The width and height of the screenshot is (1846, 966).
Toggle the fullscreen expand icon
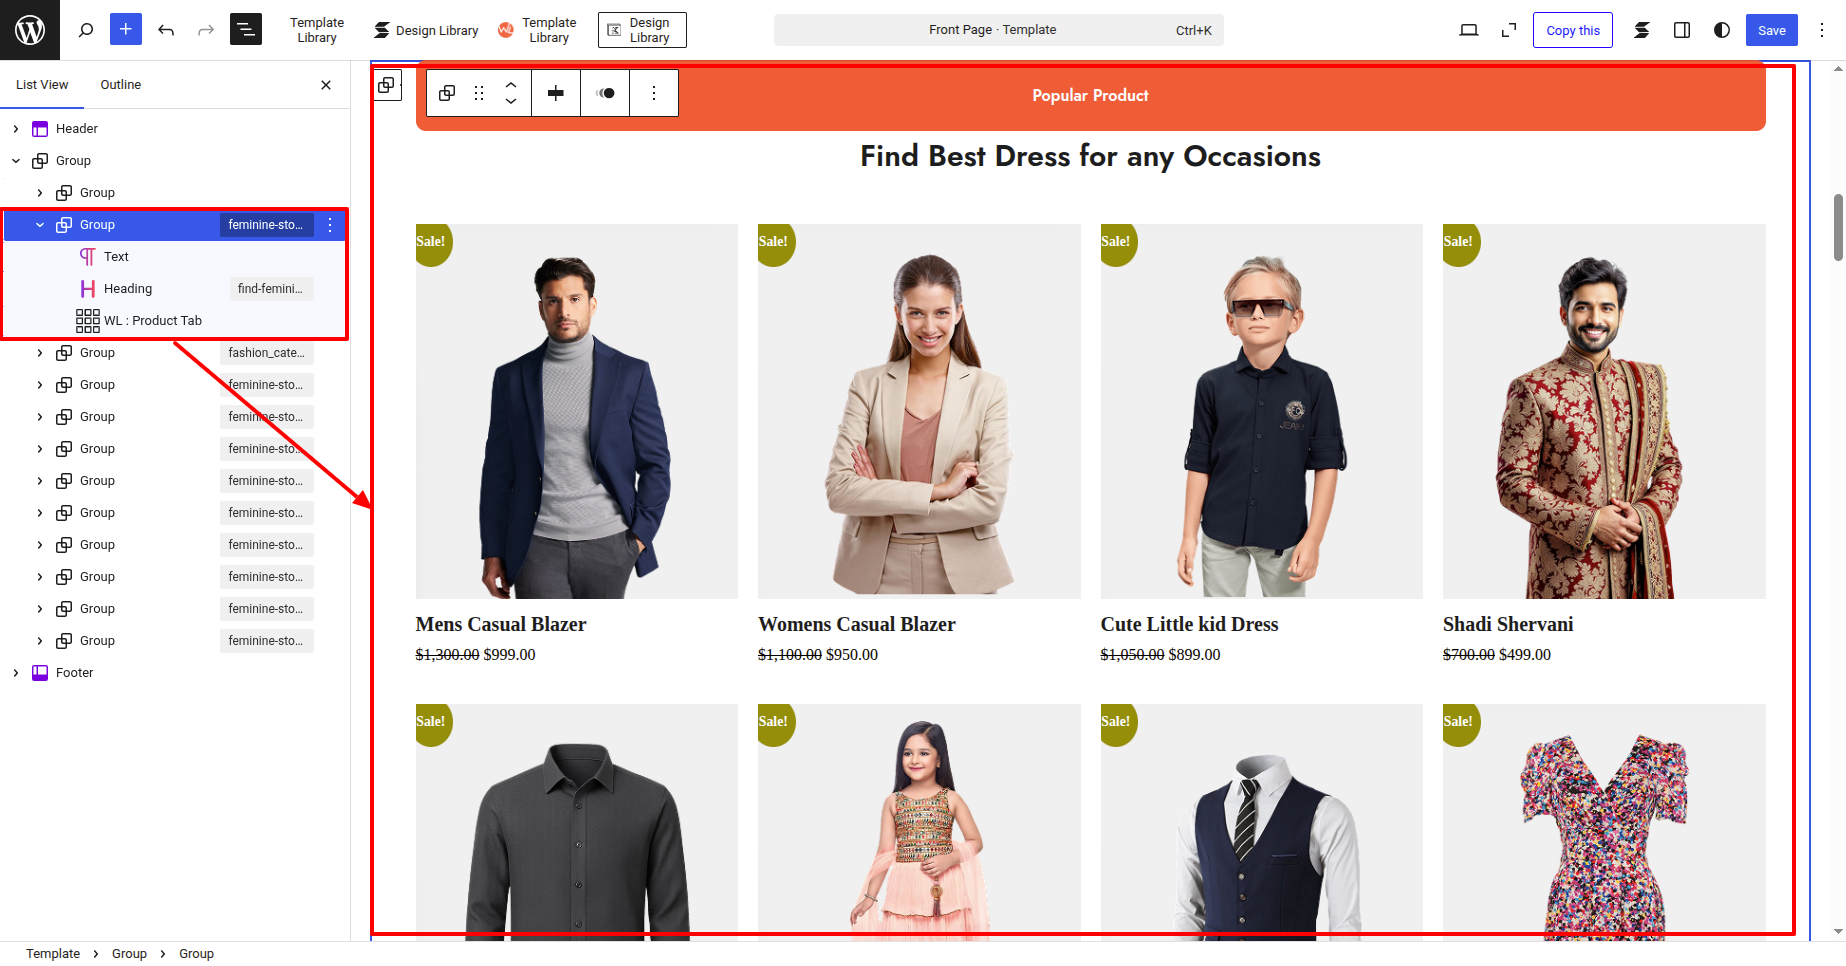1509,30
